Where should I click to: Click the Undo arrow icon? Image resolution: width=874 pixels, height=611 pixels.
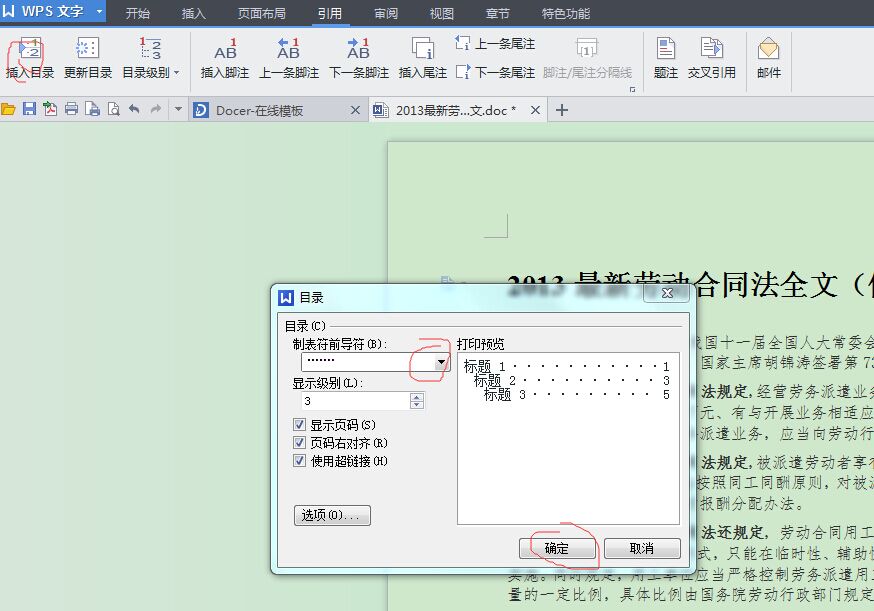pyautogui.click(x=134, y=109)
